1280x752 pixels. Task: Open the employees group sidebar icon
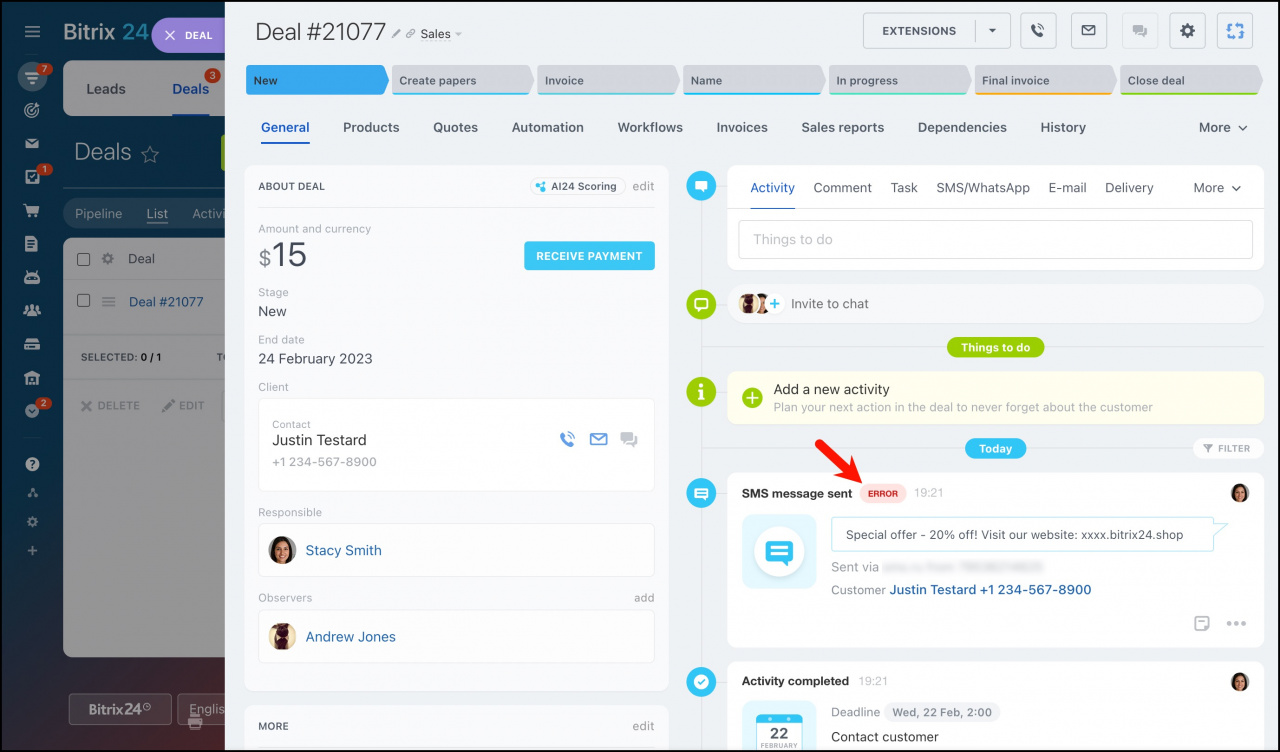pos(32,311)
